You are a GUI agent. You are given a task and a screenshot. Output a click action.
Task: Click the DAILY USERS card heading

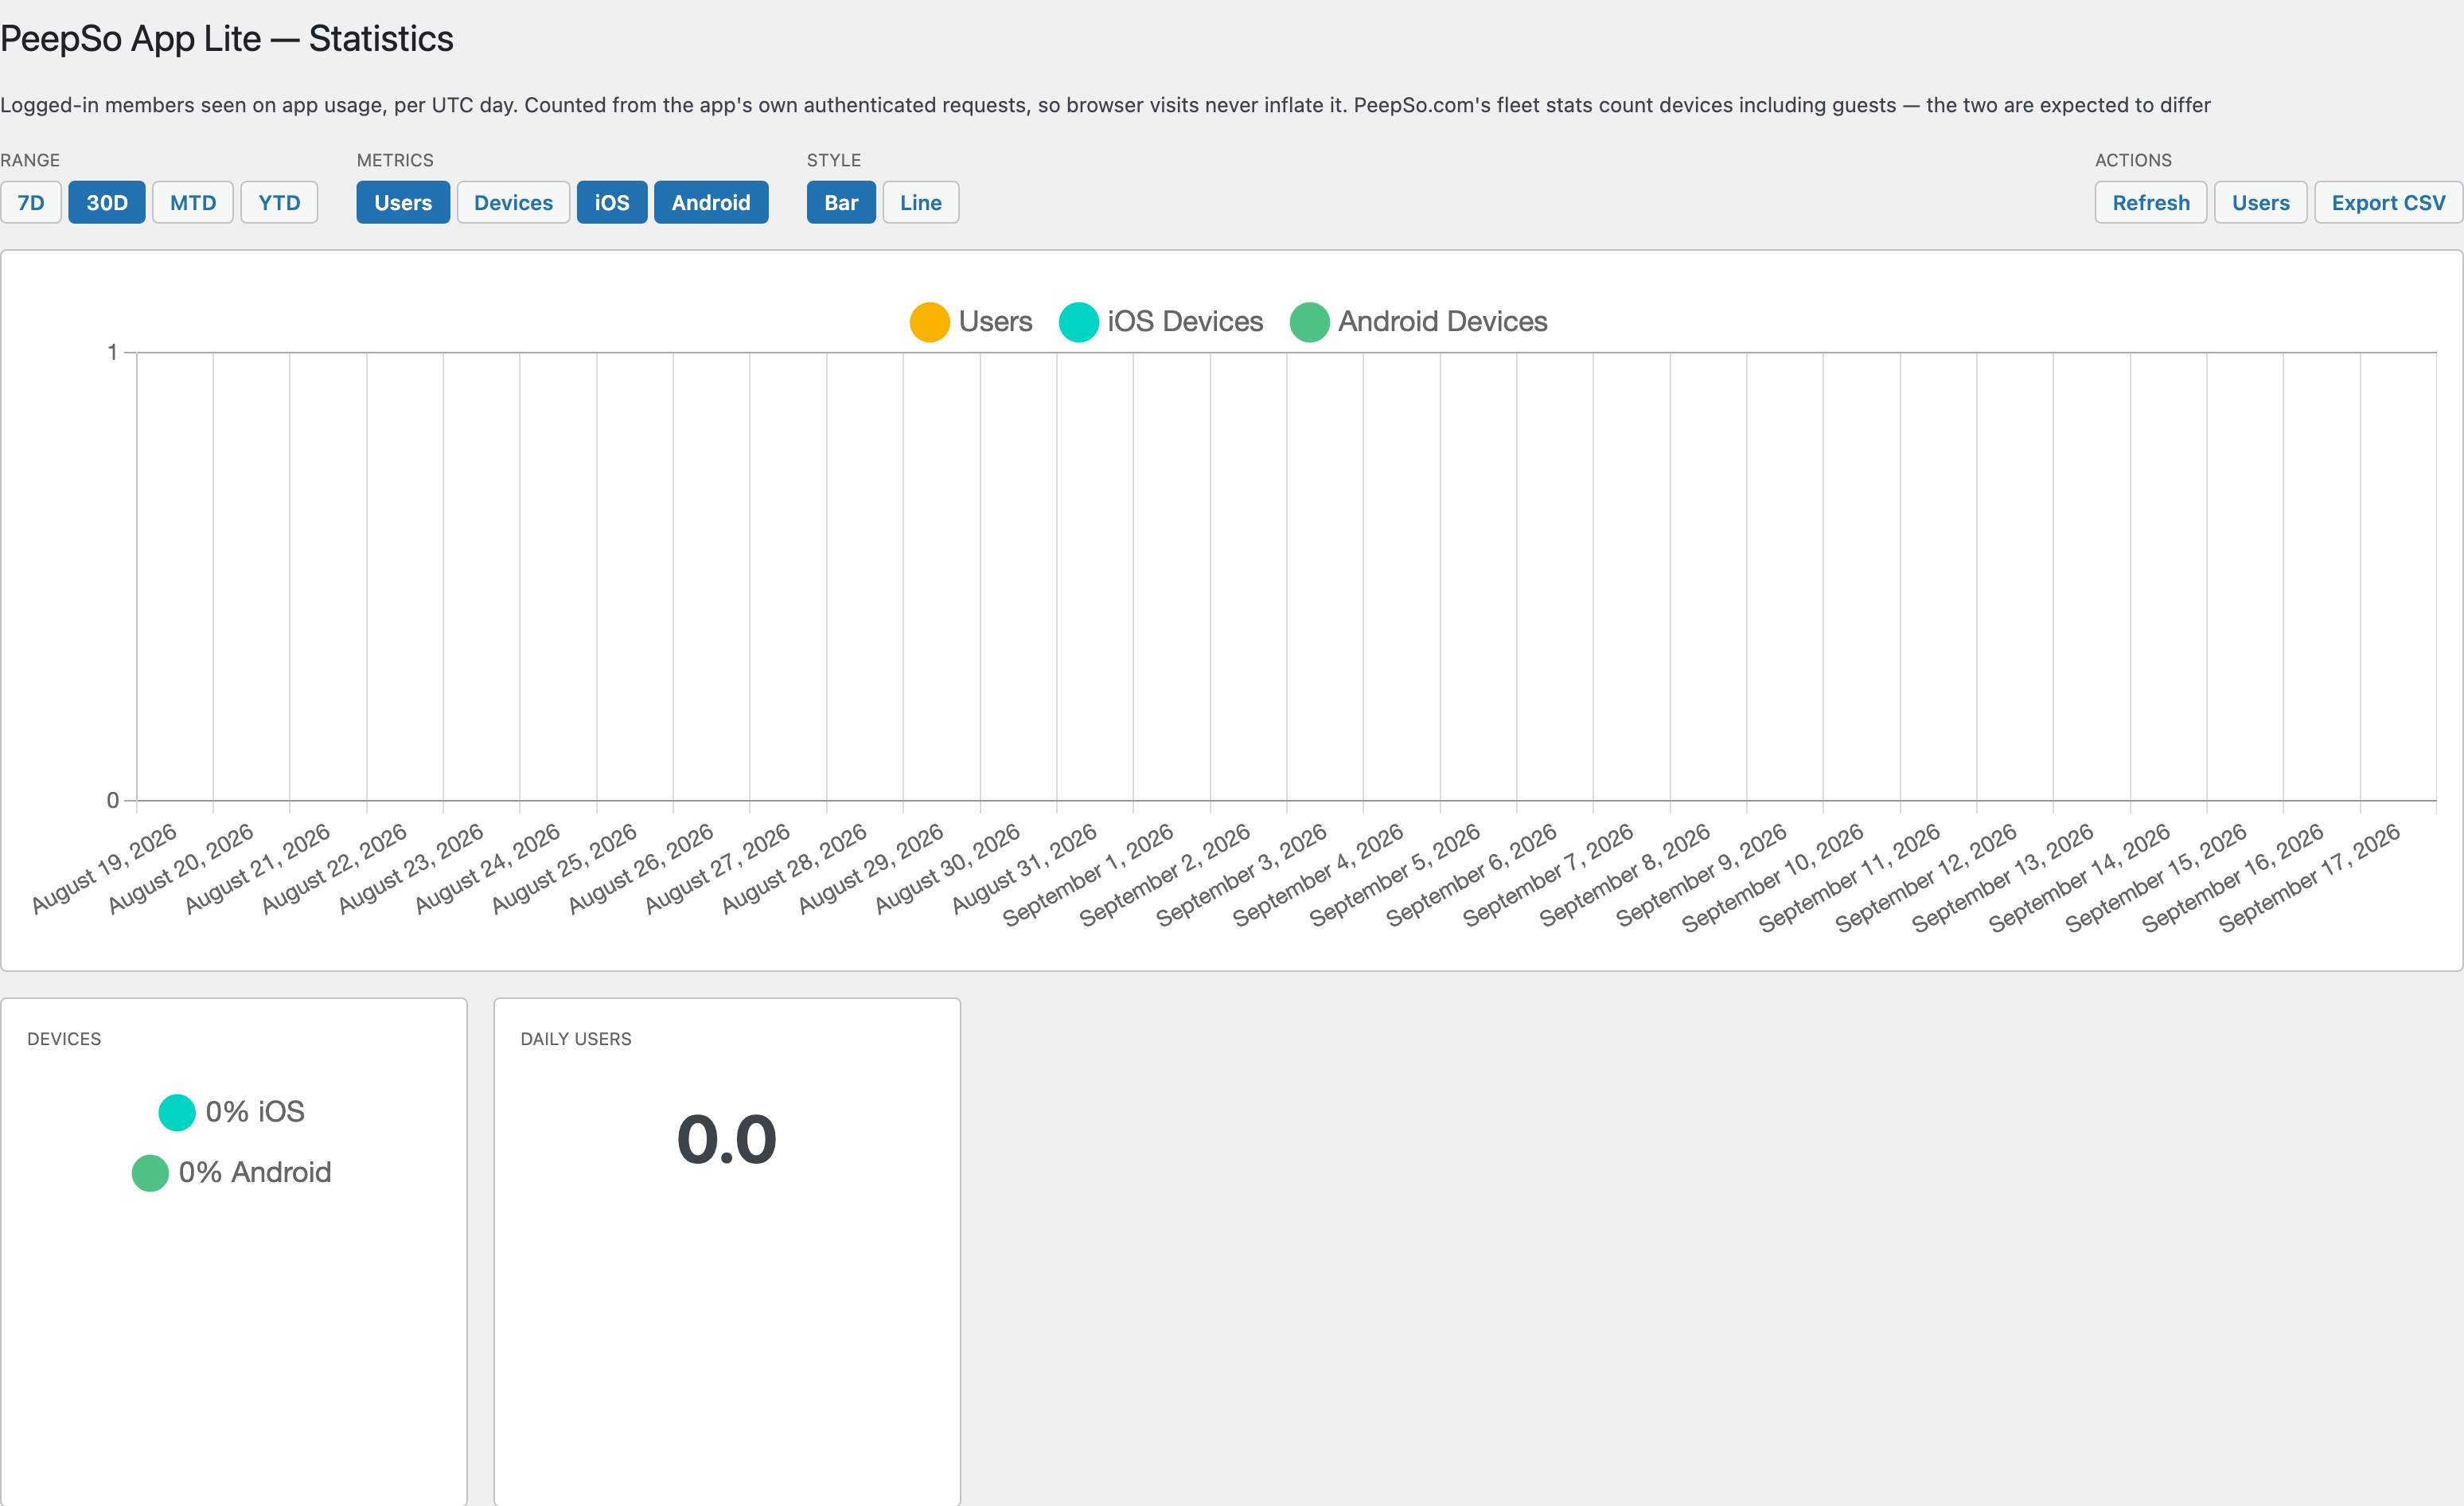[576, 1039]
